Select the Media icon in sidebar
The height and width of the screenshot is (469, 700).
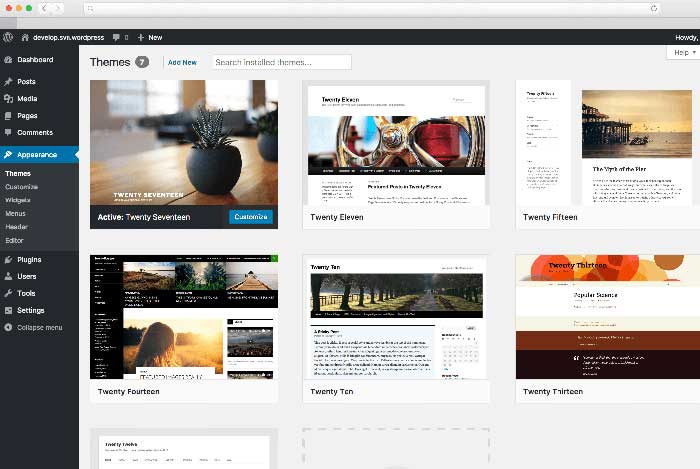coord(8,99)
